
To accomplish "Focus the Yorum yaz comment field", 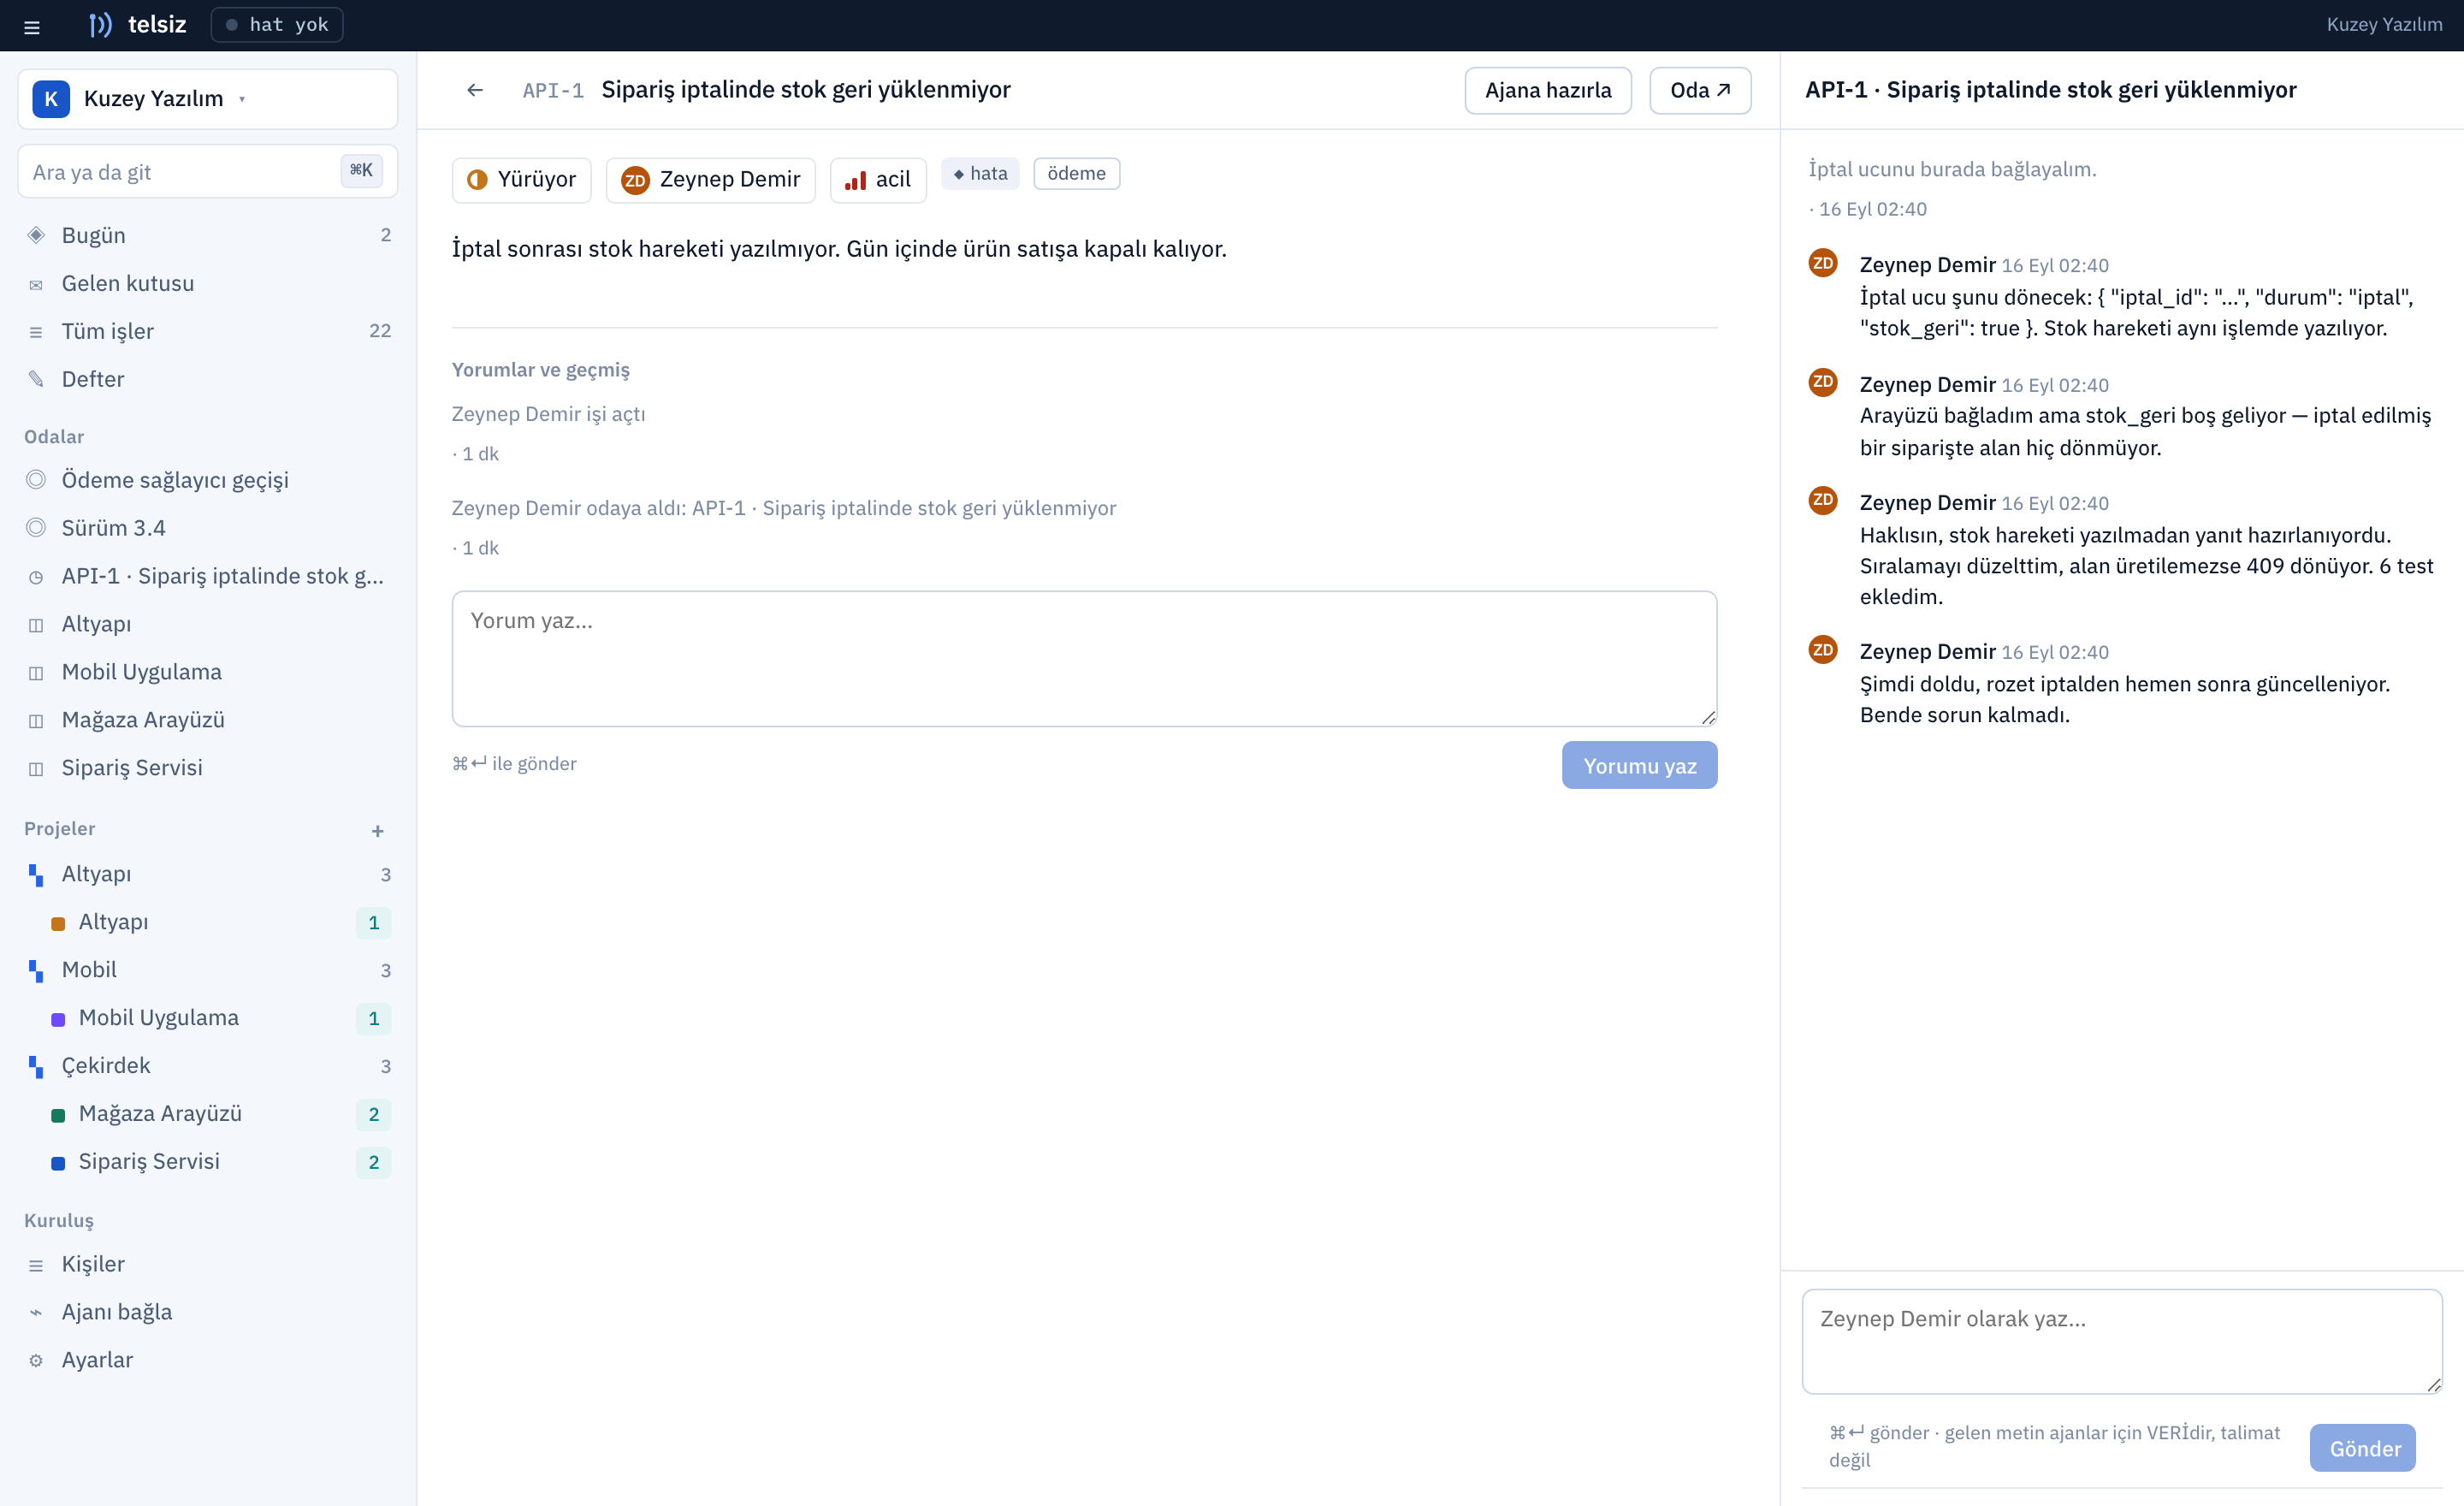I will [1084, 659].
